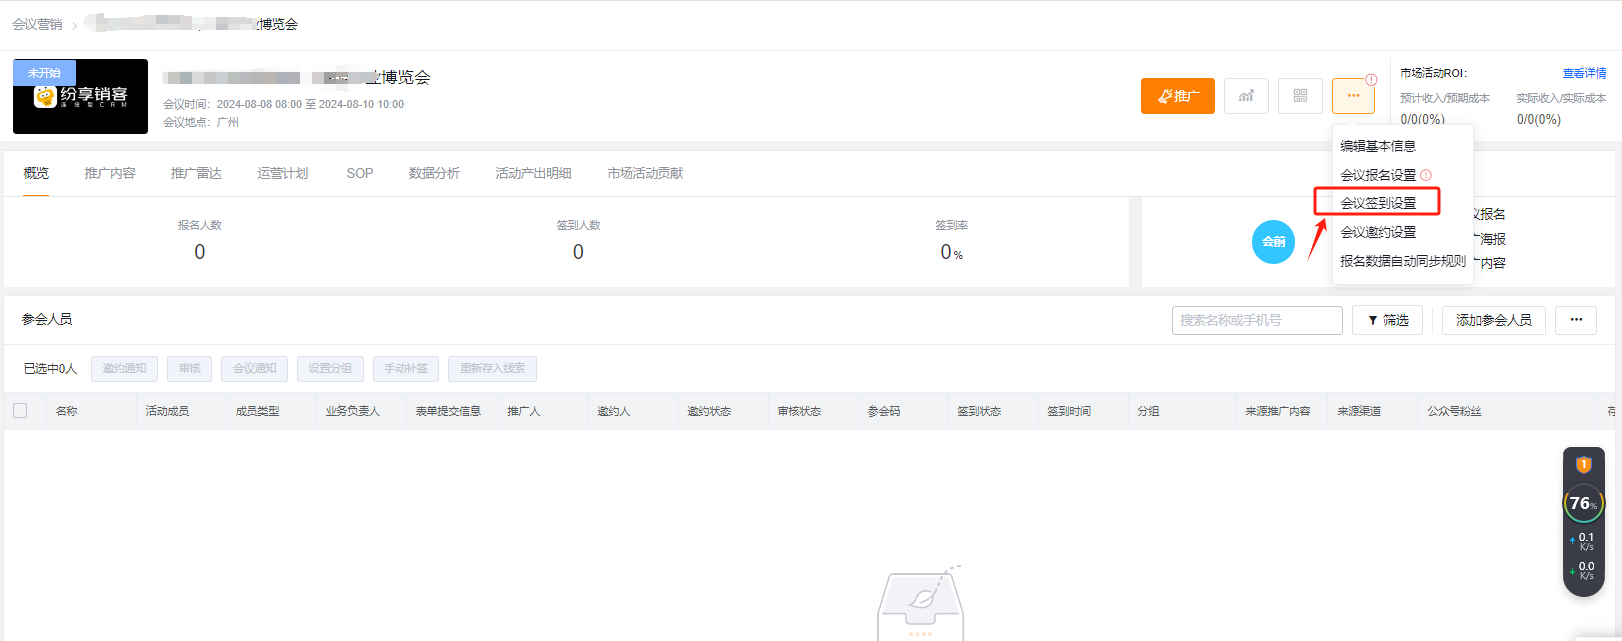Viewport: 1622px width, 641px height.
Task: Open the 推广雷达 tab
Action: [x=196, y=173]
